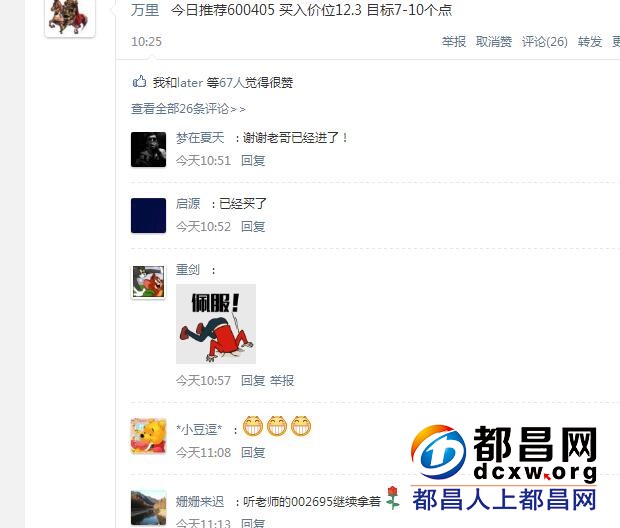The height and width of the screenshot is (528, 620).
Task: Open 评论(26) comment section
Action: [544, 42]
